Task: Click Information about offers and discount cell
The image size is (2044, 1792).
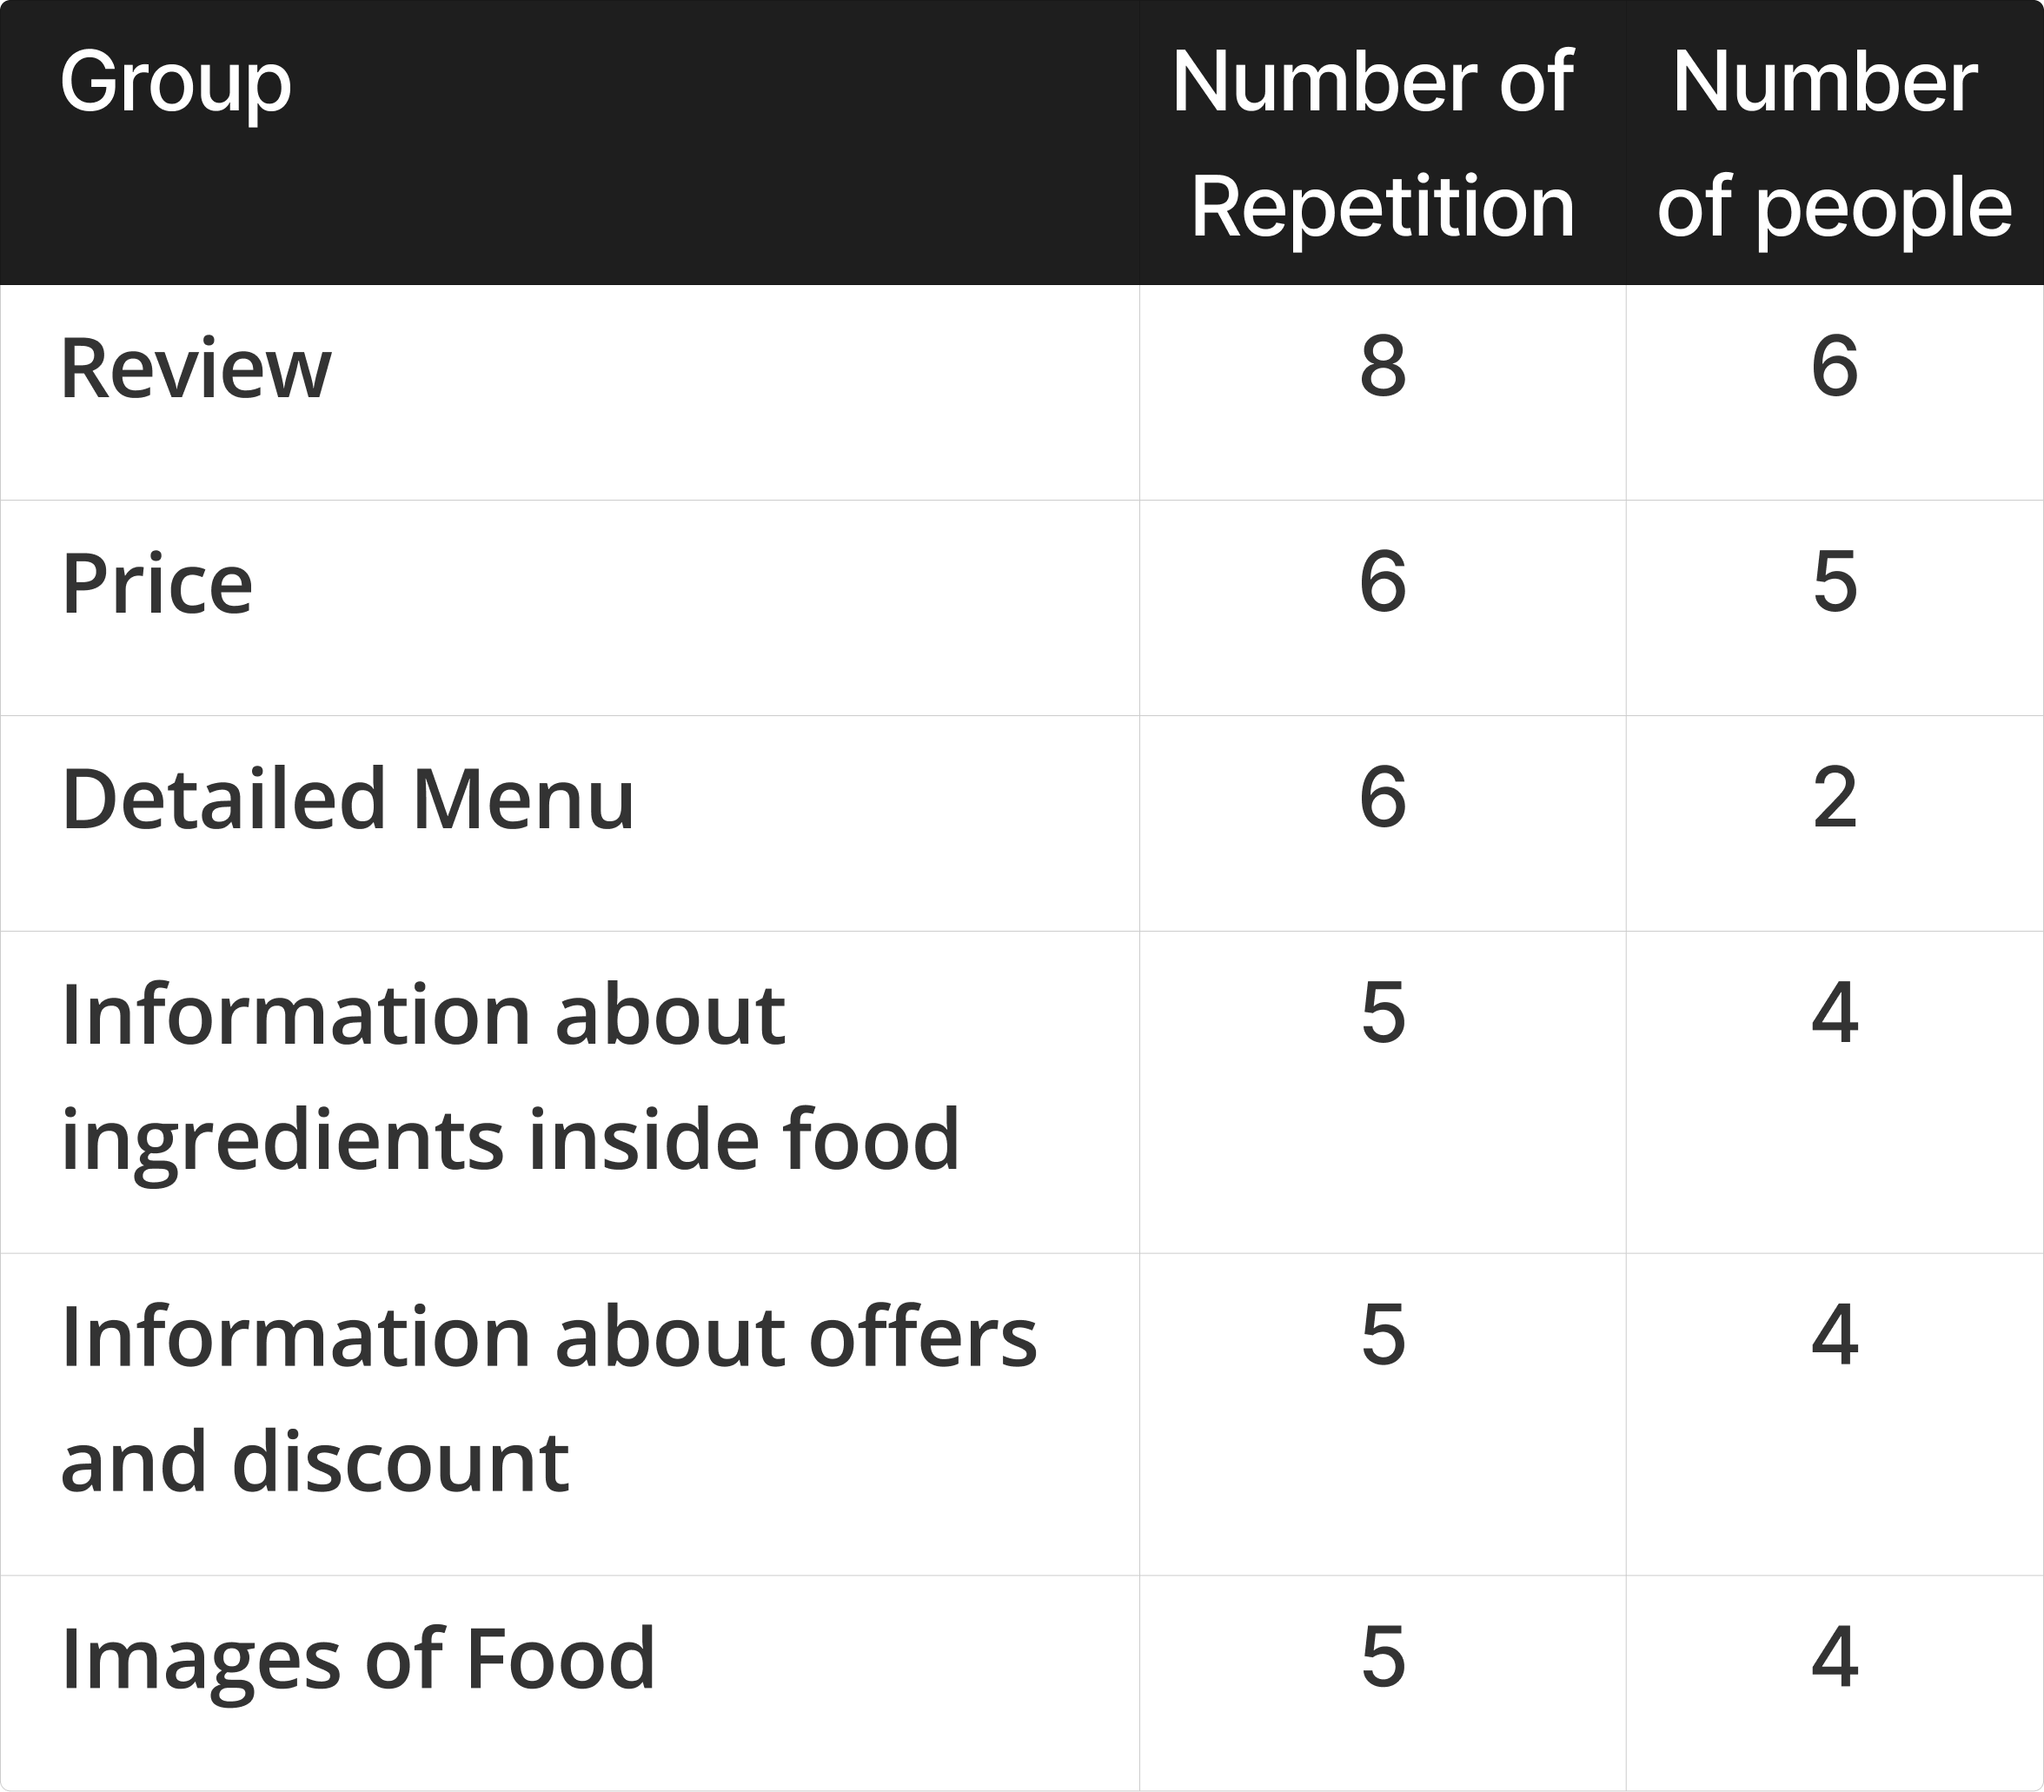Action: click(549, 1399)
